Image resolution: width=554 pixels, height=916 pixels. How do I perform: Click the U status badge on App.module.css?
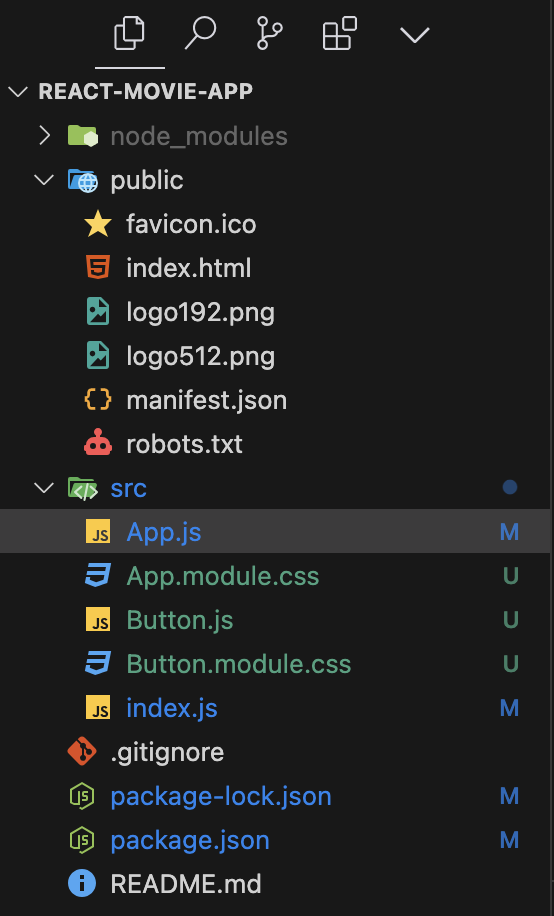click(x=510, y=576)
